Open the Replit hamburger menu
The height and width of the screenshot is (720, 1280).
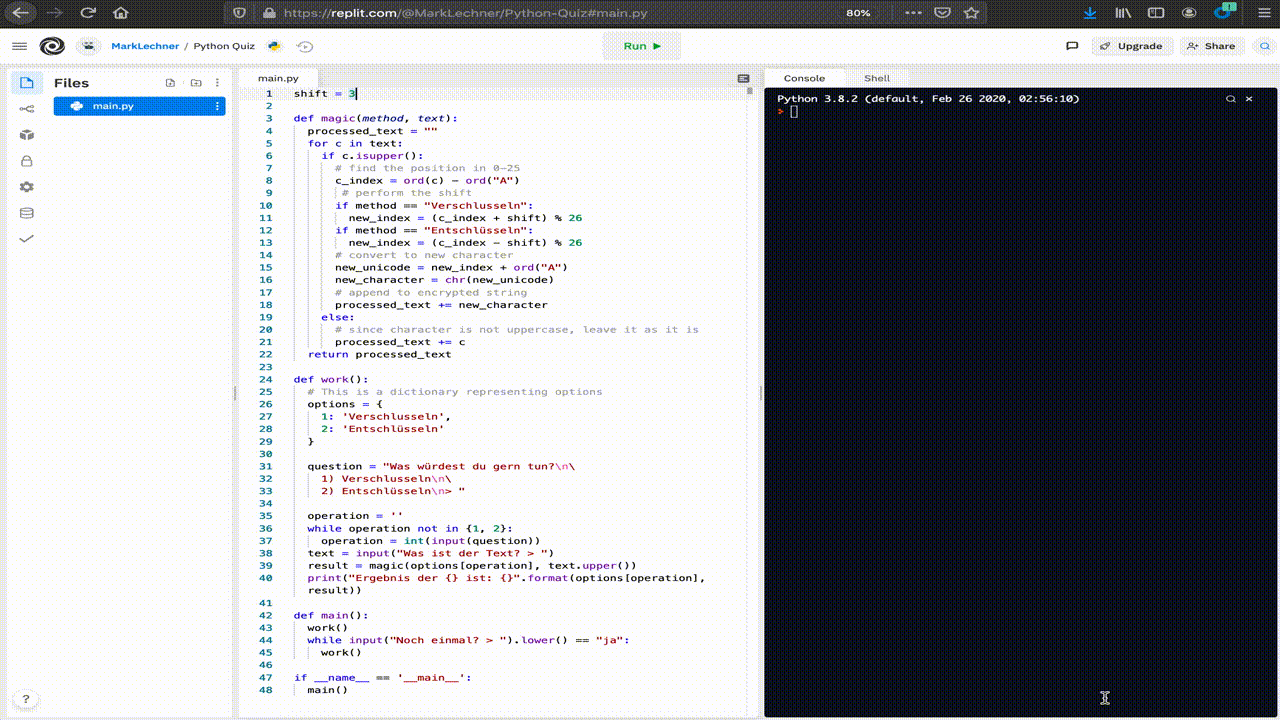(x=19, y=46)
